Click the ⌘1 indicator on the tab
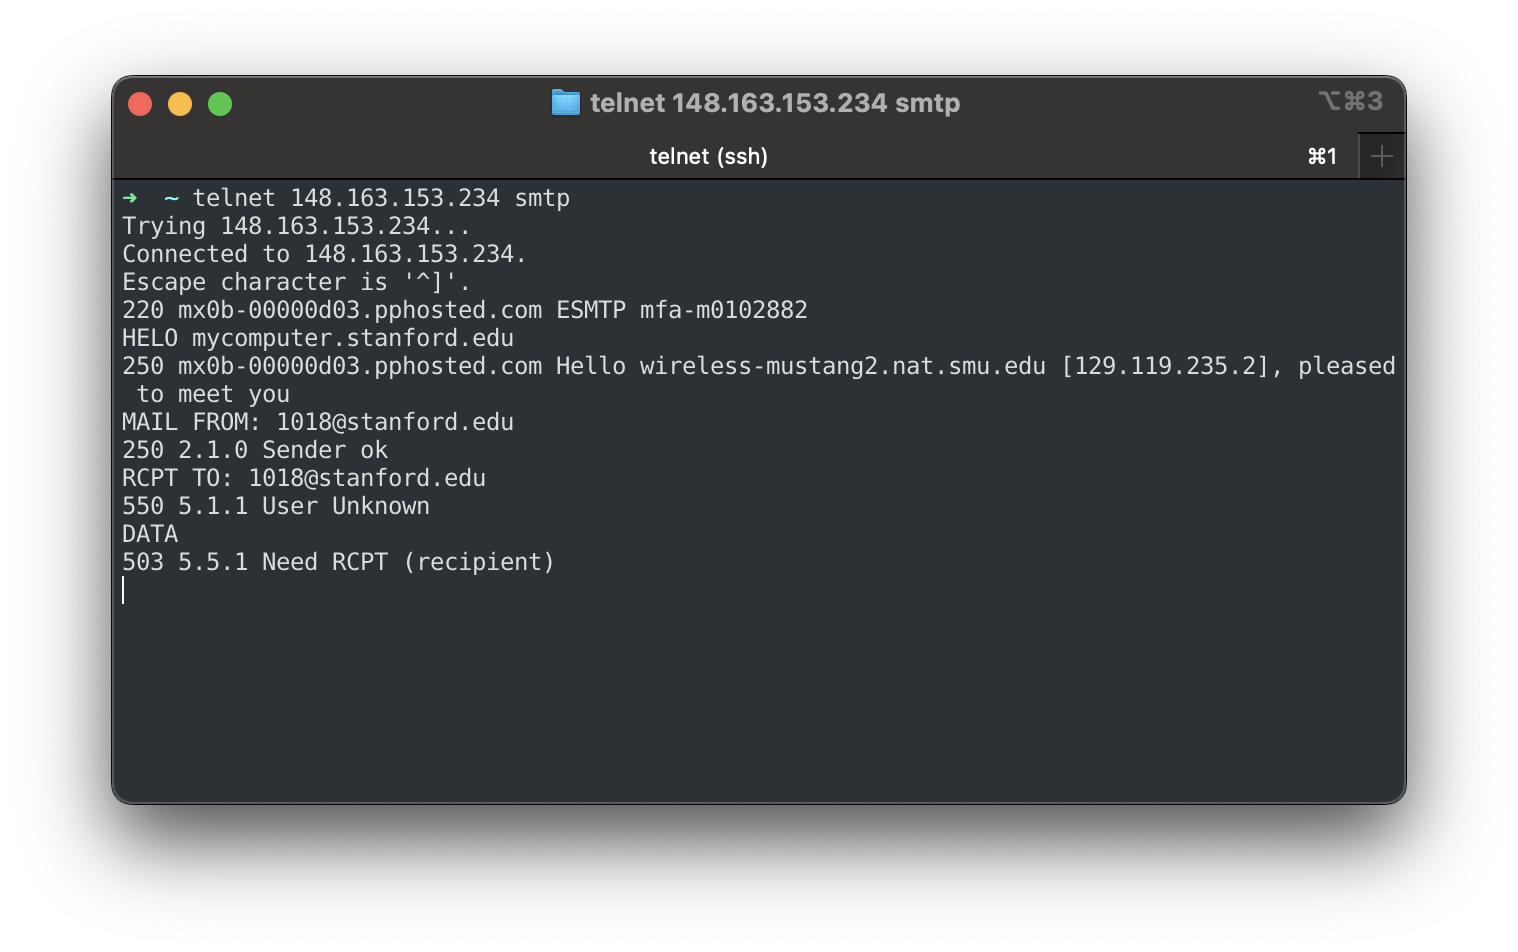The width and height of the screenshot is (1518, 952). click(x=1322, y=156)
